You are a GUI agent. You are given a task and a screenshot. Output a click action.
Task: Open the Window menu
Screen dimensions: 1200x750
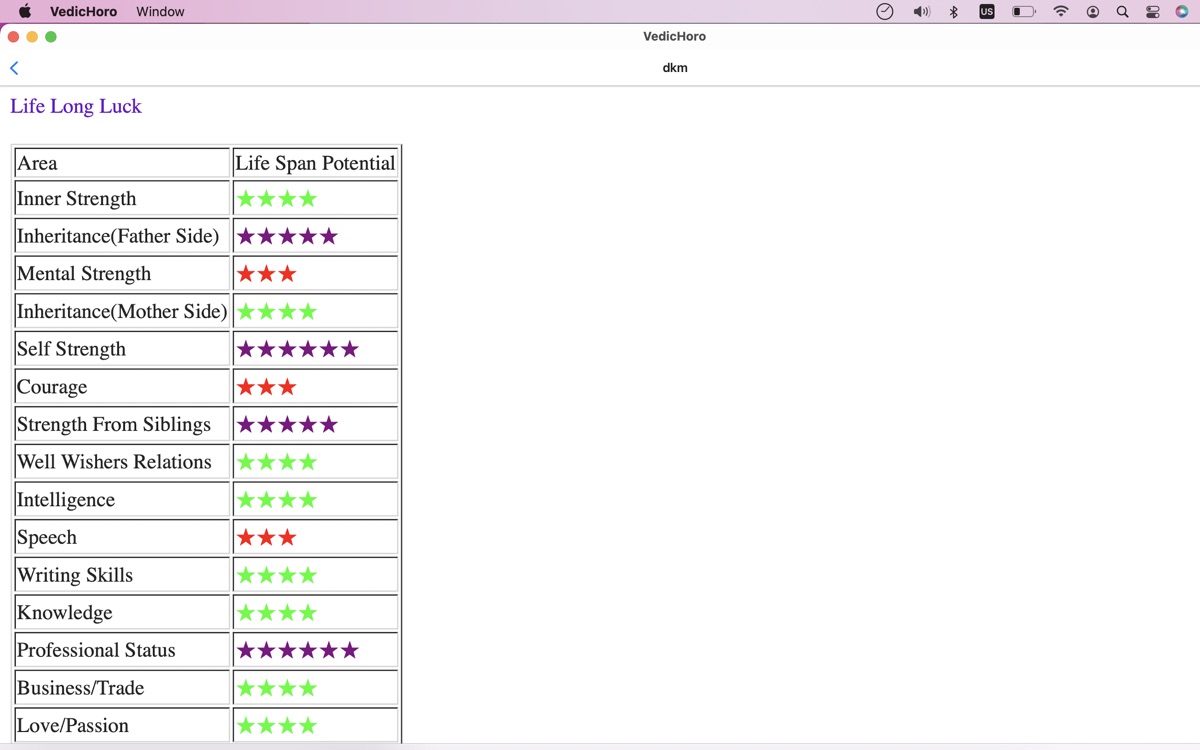(x=160, y=12)
